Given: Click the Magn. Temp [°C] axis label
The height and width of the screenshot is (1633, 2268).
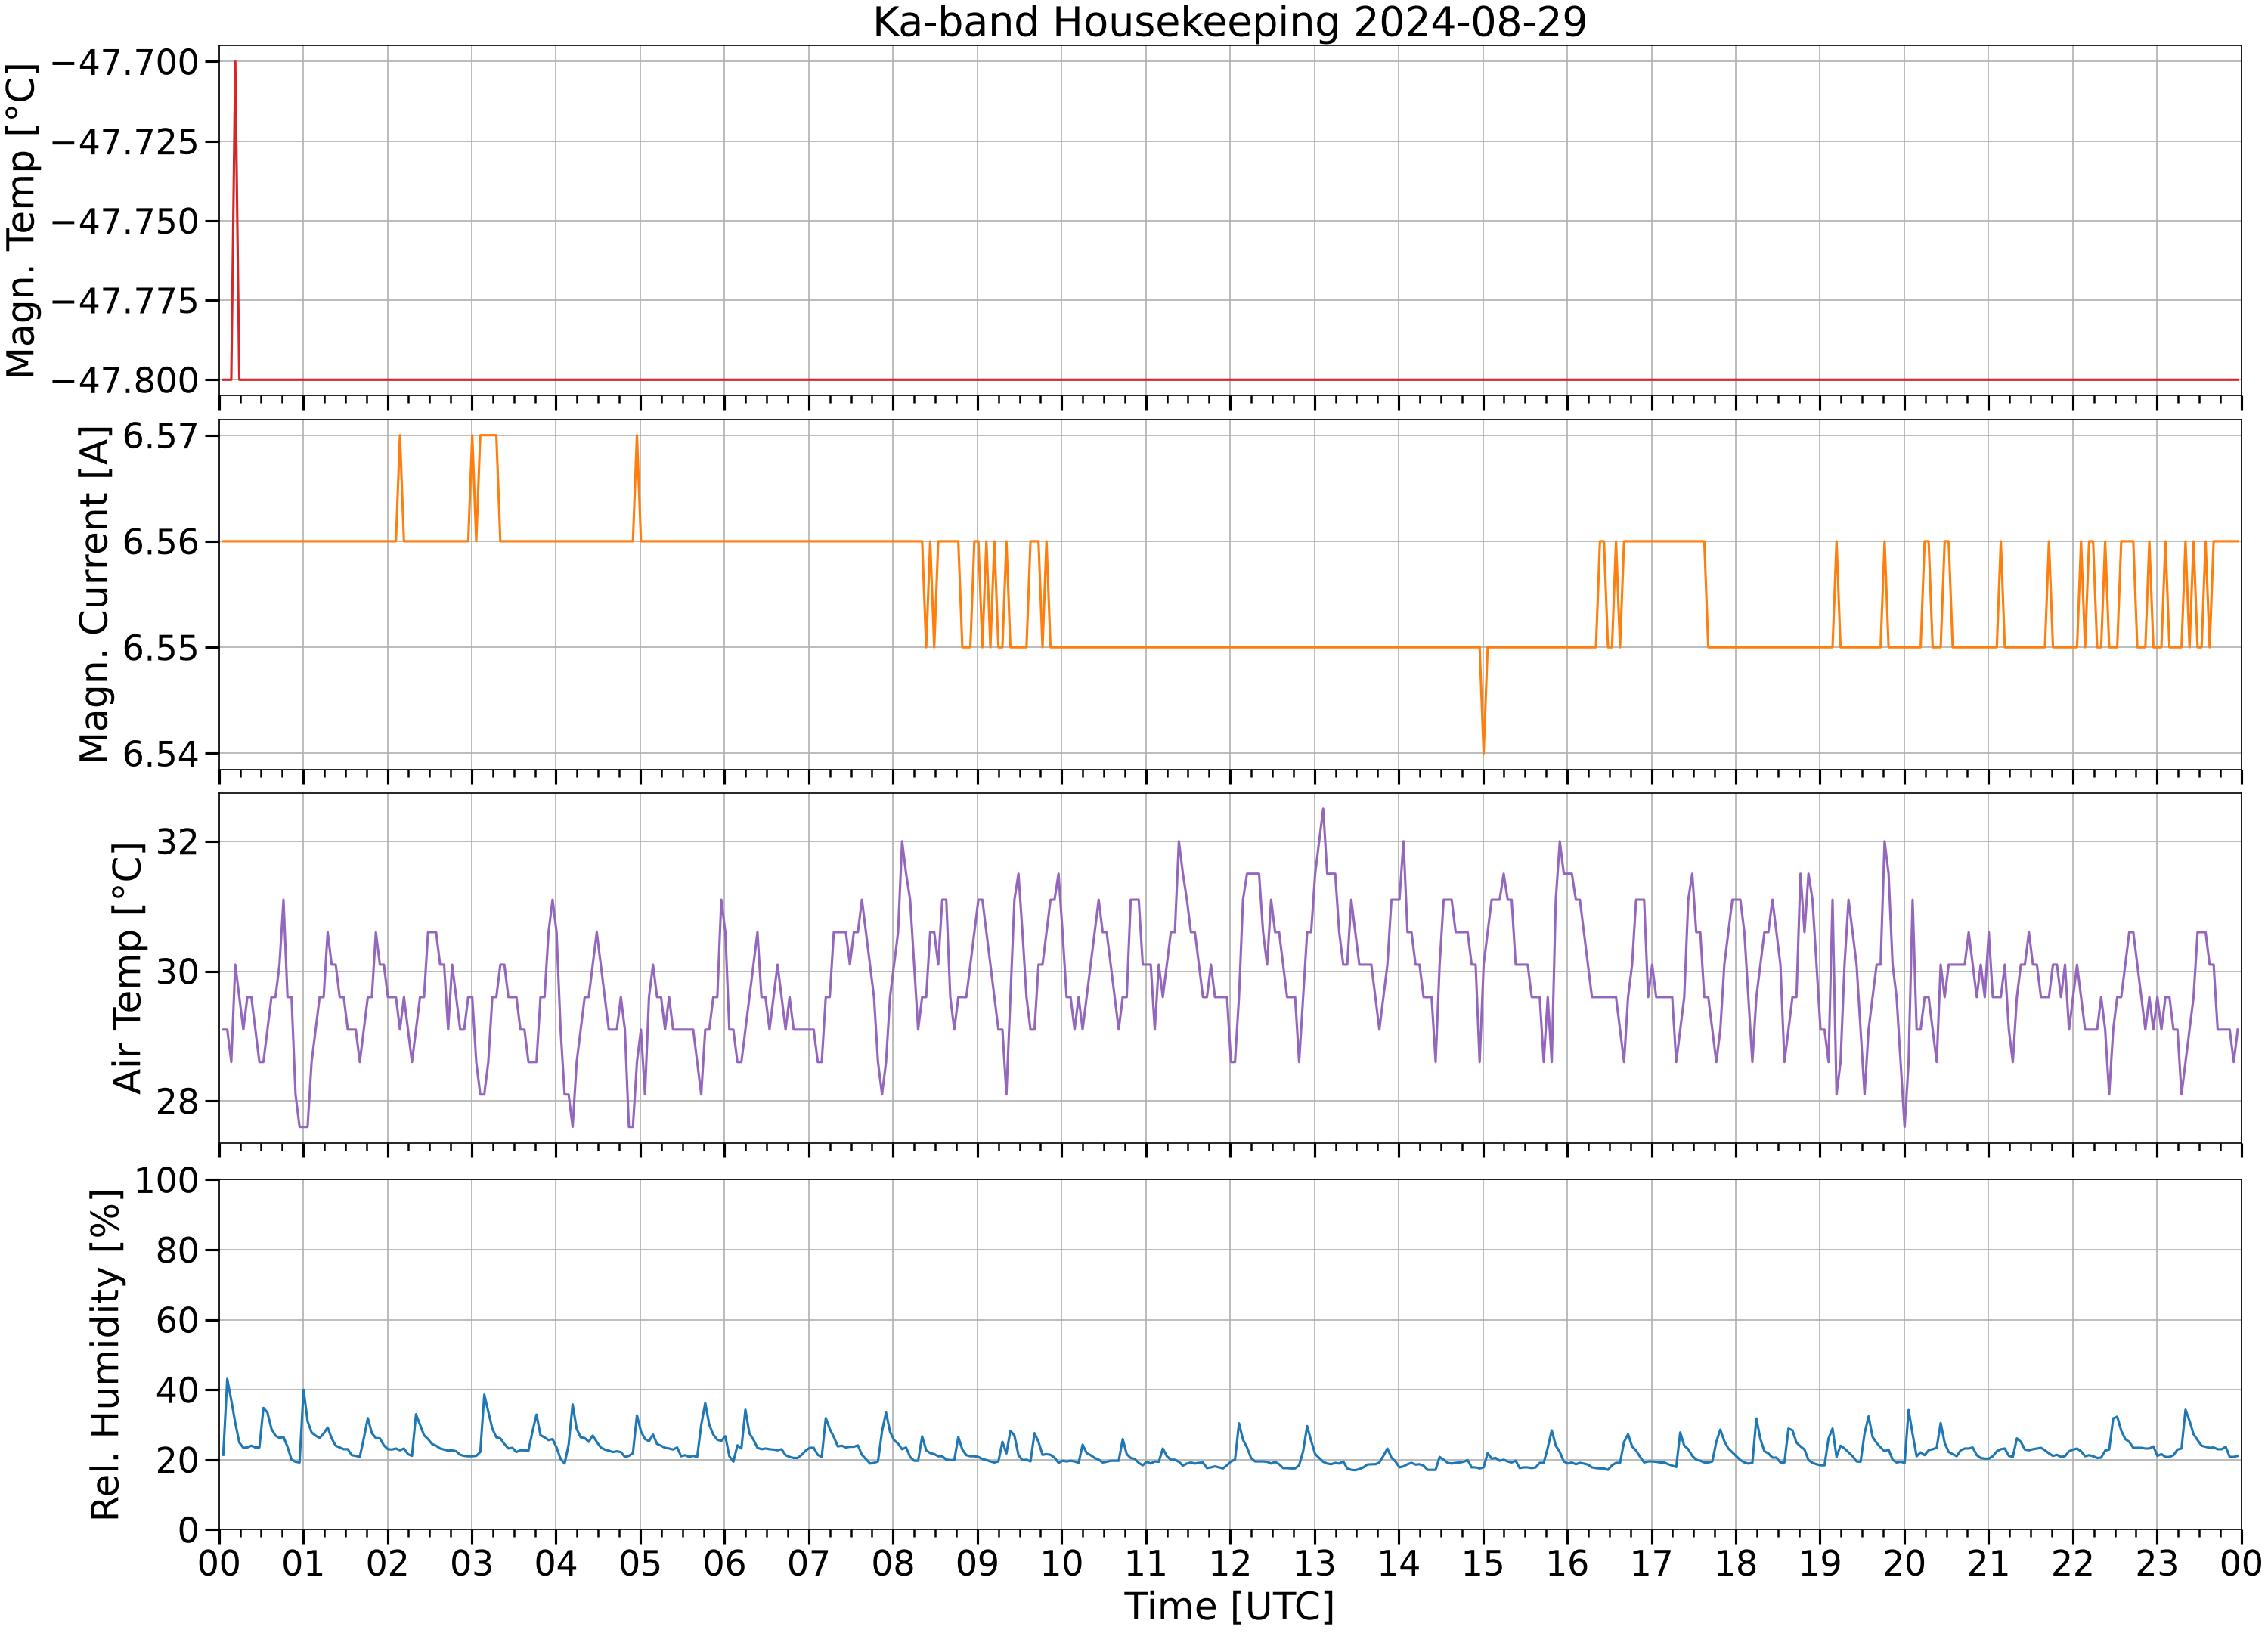Looking at the screenshot, I should (21, 220).
